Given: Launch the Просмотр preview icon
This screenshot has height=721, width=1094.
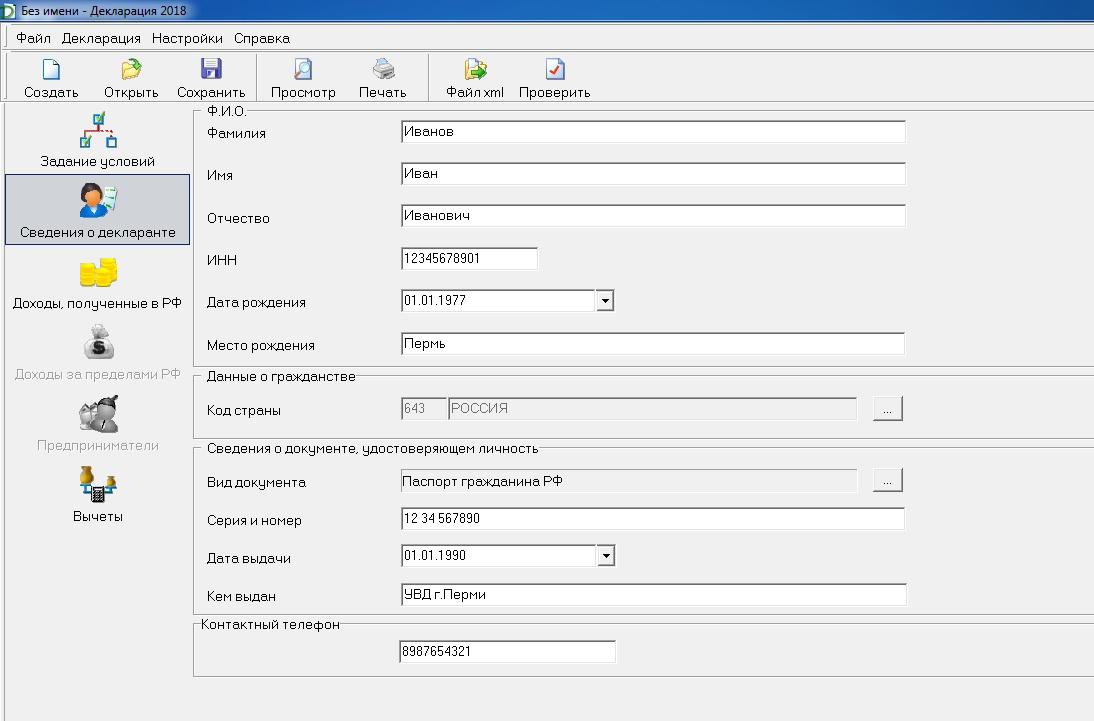Looking at the screenshot, I should pyautogui.click(x=303, y=77).
